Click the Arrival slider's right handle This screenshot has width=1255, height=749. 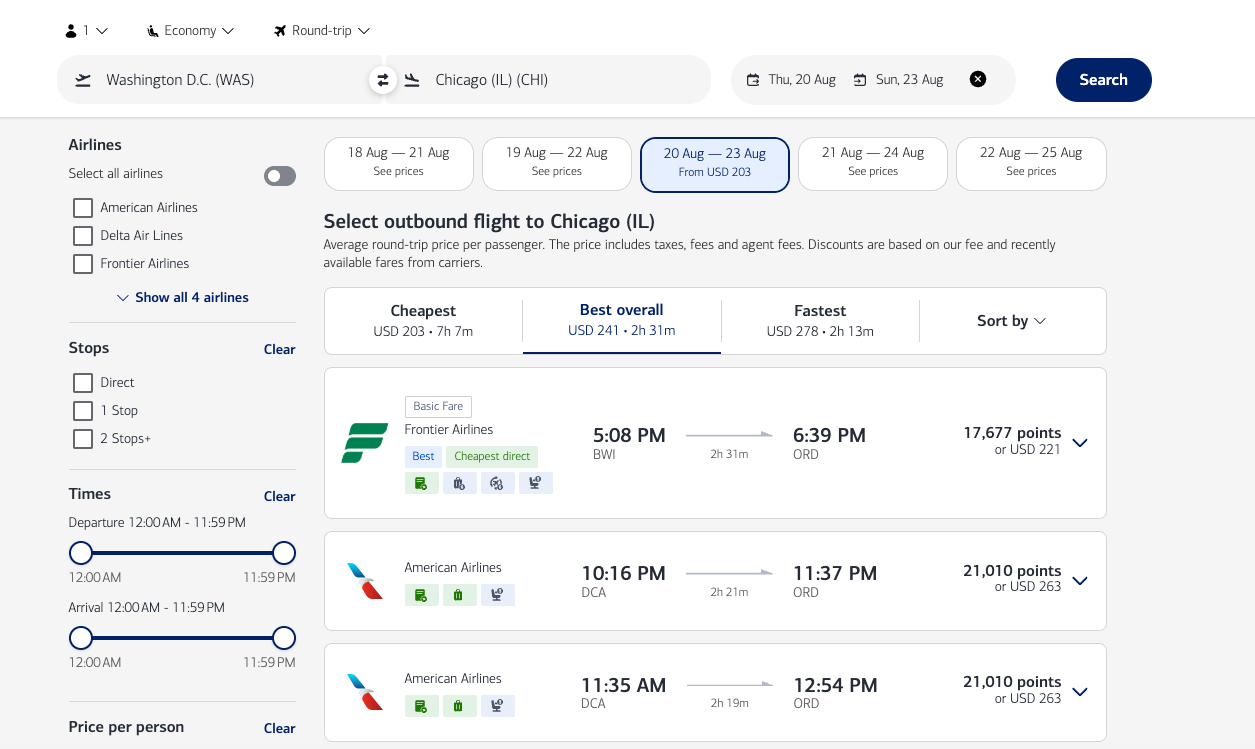[x=284, y=638]
